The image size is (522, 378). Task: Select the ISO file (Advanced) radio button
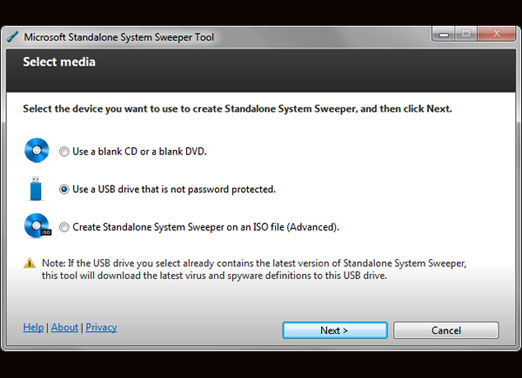tap(64, 227)
